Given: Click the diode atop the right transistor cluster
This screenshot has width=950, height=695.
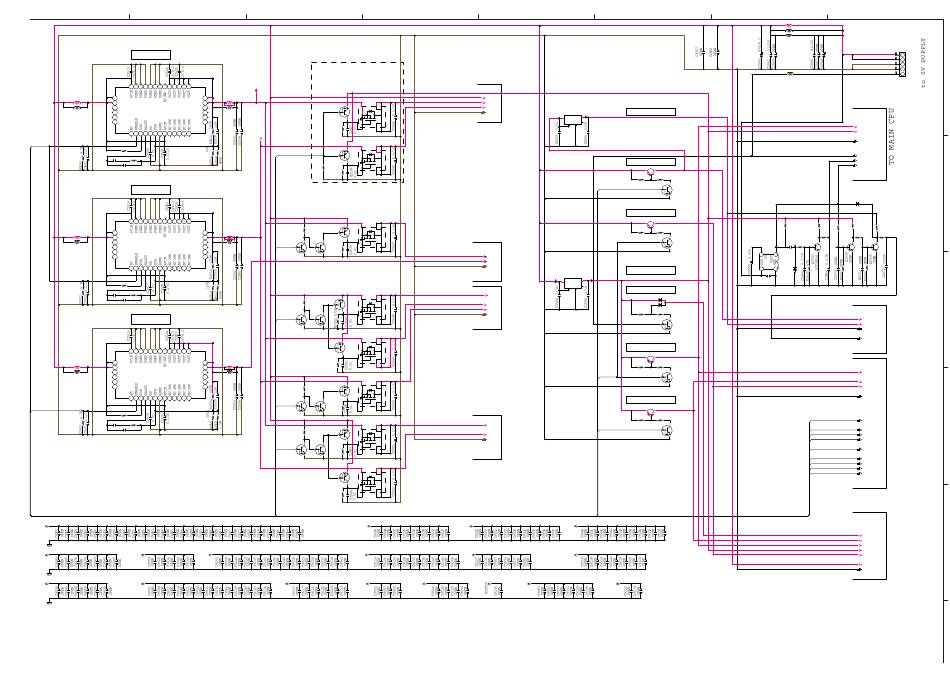Looking at the screenshot, I should coord(858,204).
